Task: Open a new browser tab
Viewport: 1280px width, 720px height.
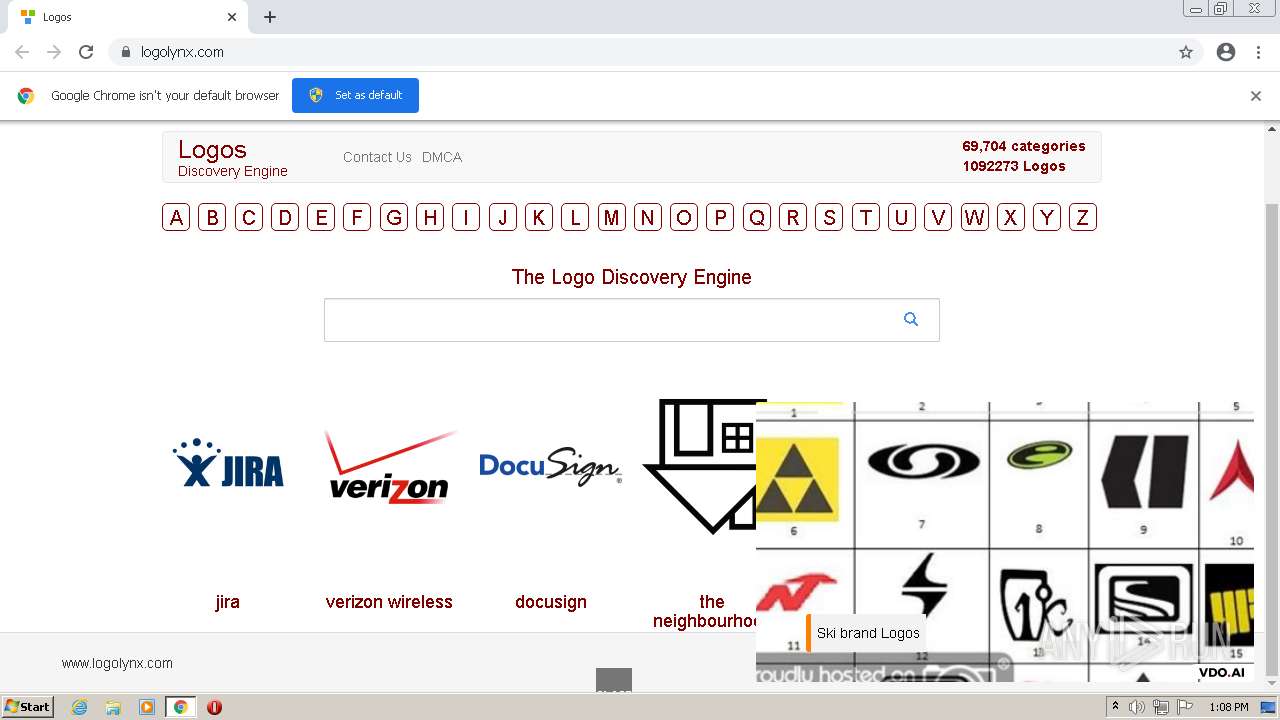Action: click(270, 17)
